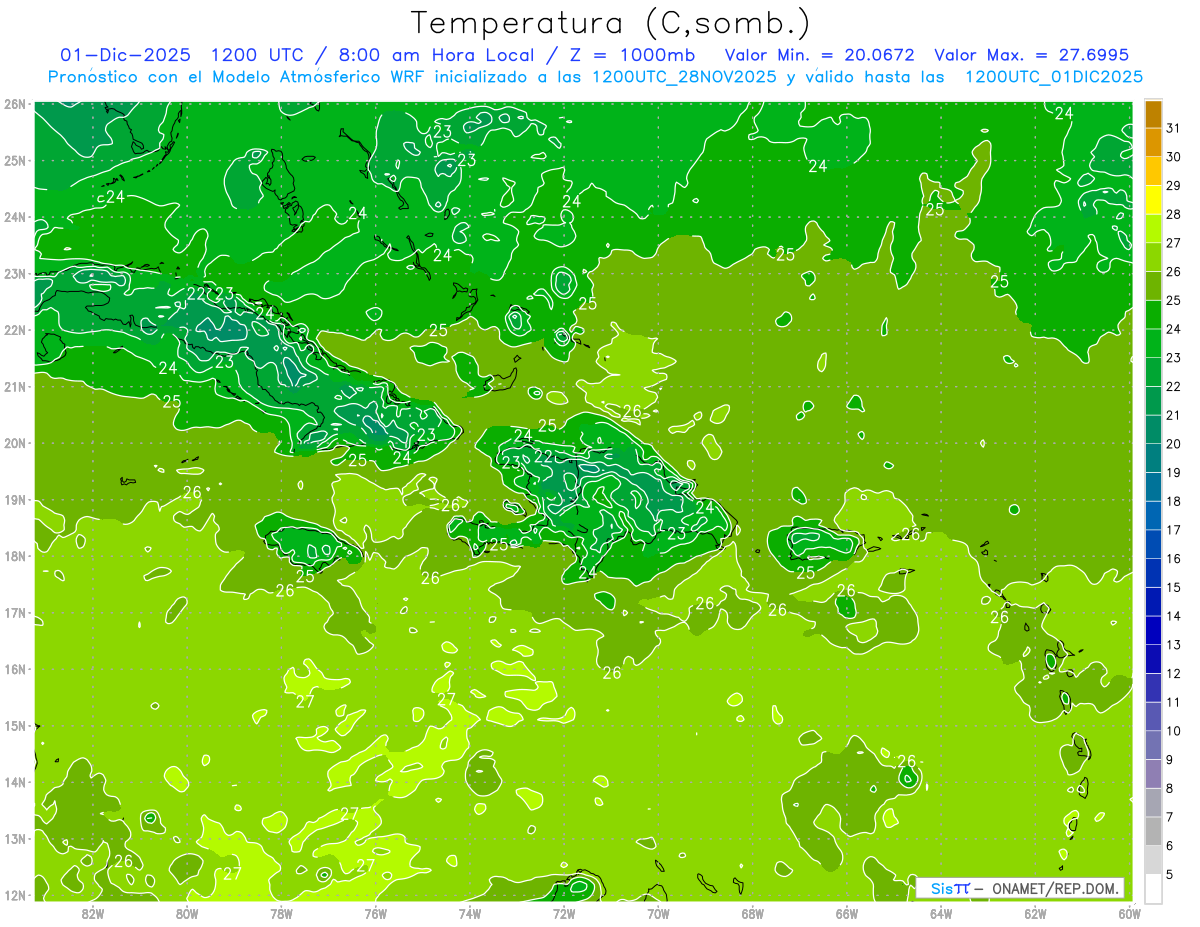
Task: Click color scale value 20
Action: point(1173,443)
